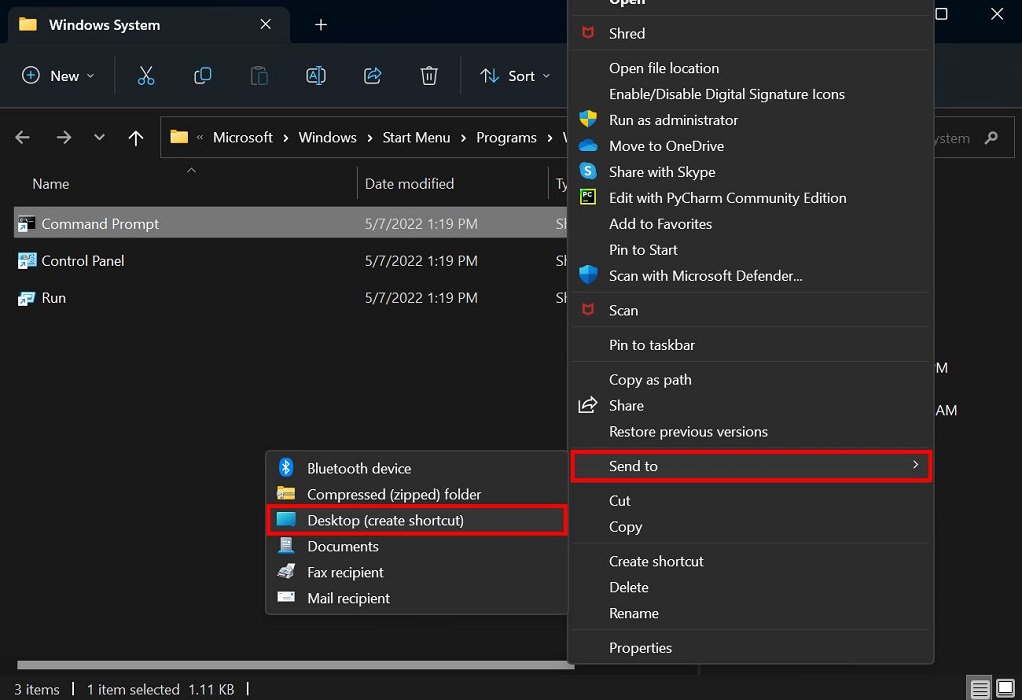Click the Cut scissors icon in toolbar

(x=146, y=76)
